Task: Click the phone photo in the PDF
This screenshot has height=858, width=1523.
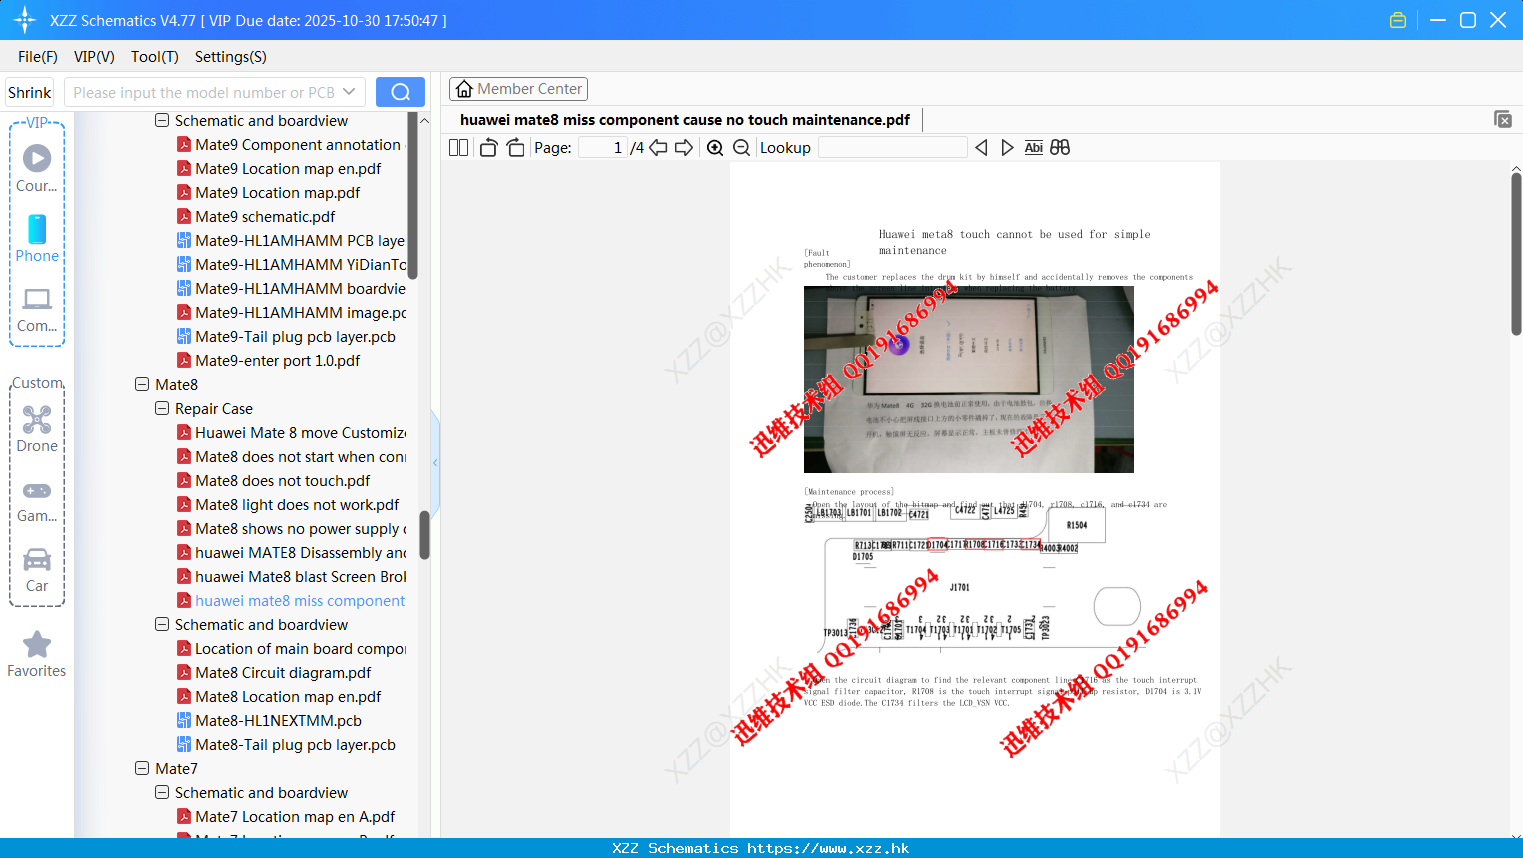Action: (x=969, y=379)
